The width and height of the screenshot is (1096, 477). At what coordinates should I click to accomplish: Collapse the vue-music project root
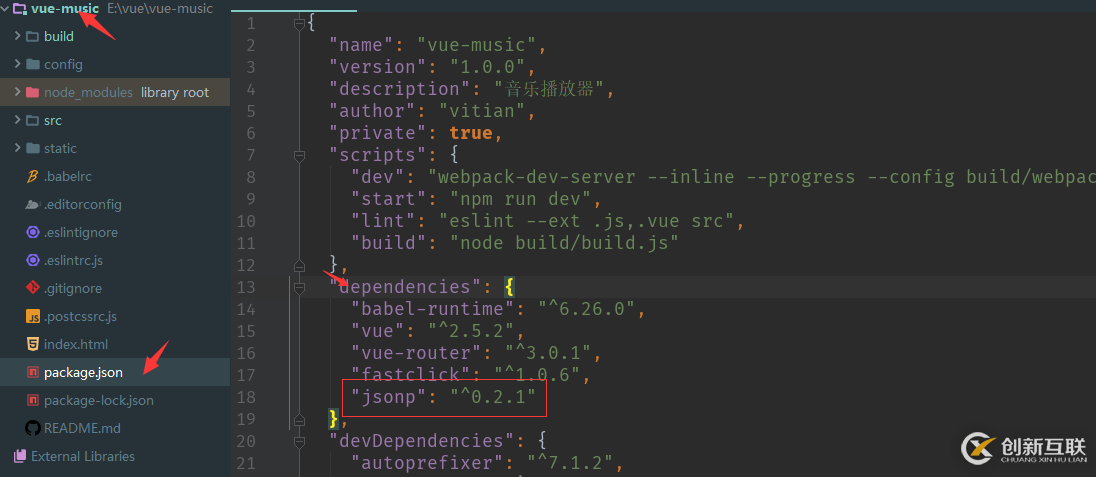[6, 9]
